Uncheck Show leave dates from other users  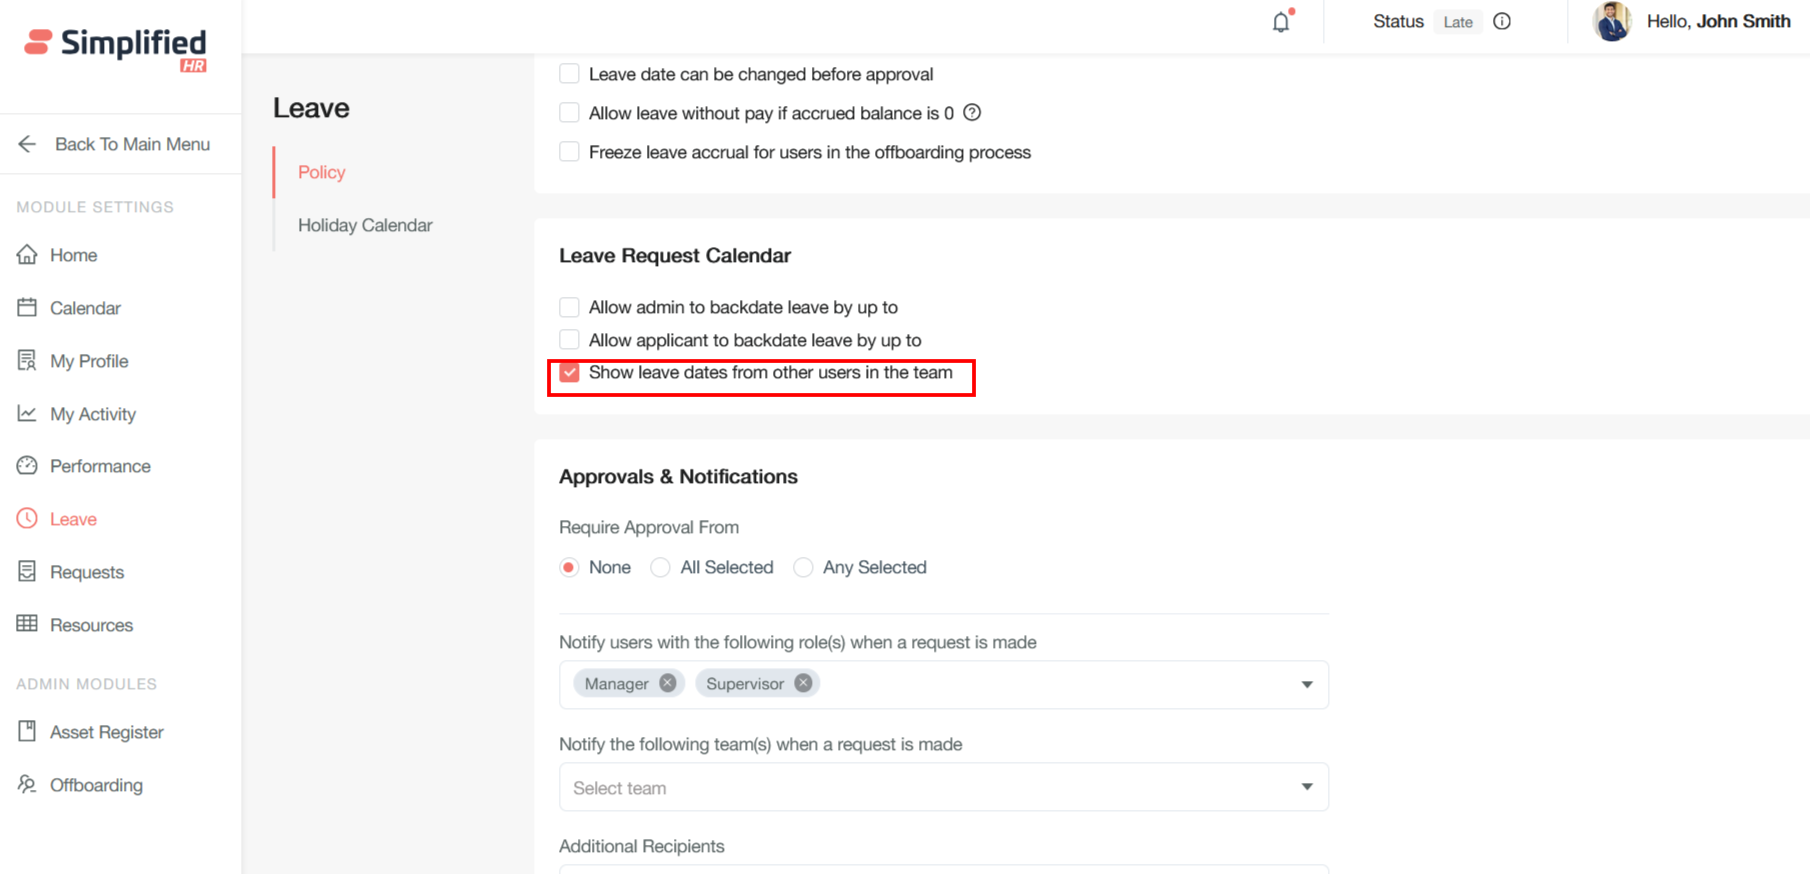[569, 373]
